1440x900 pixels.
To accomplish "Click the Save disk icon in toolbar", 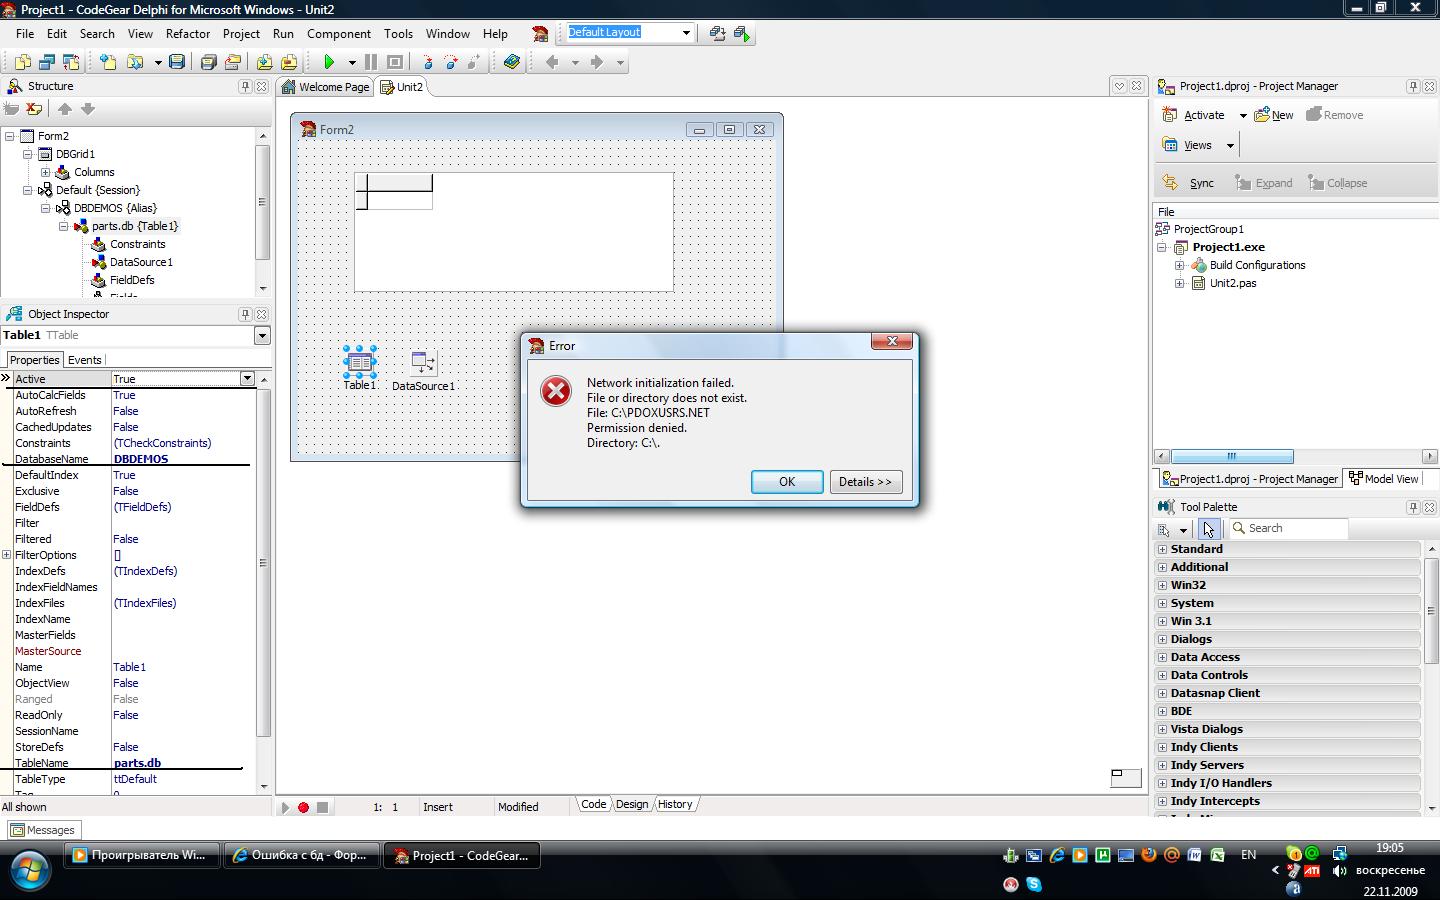I will pos(177,62).
